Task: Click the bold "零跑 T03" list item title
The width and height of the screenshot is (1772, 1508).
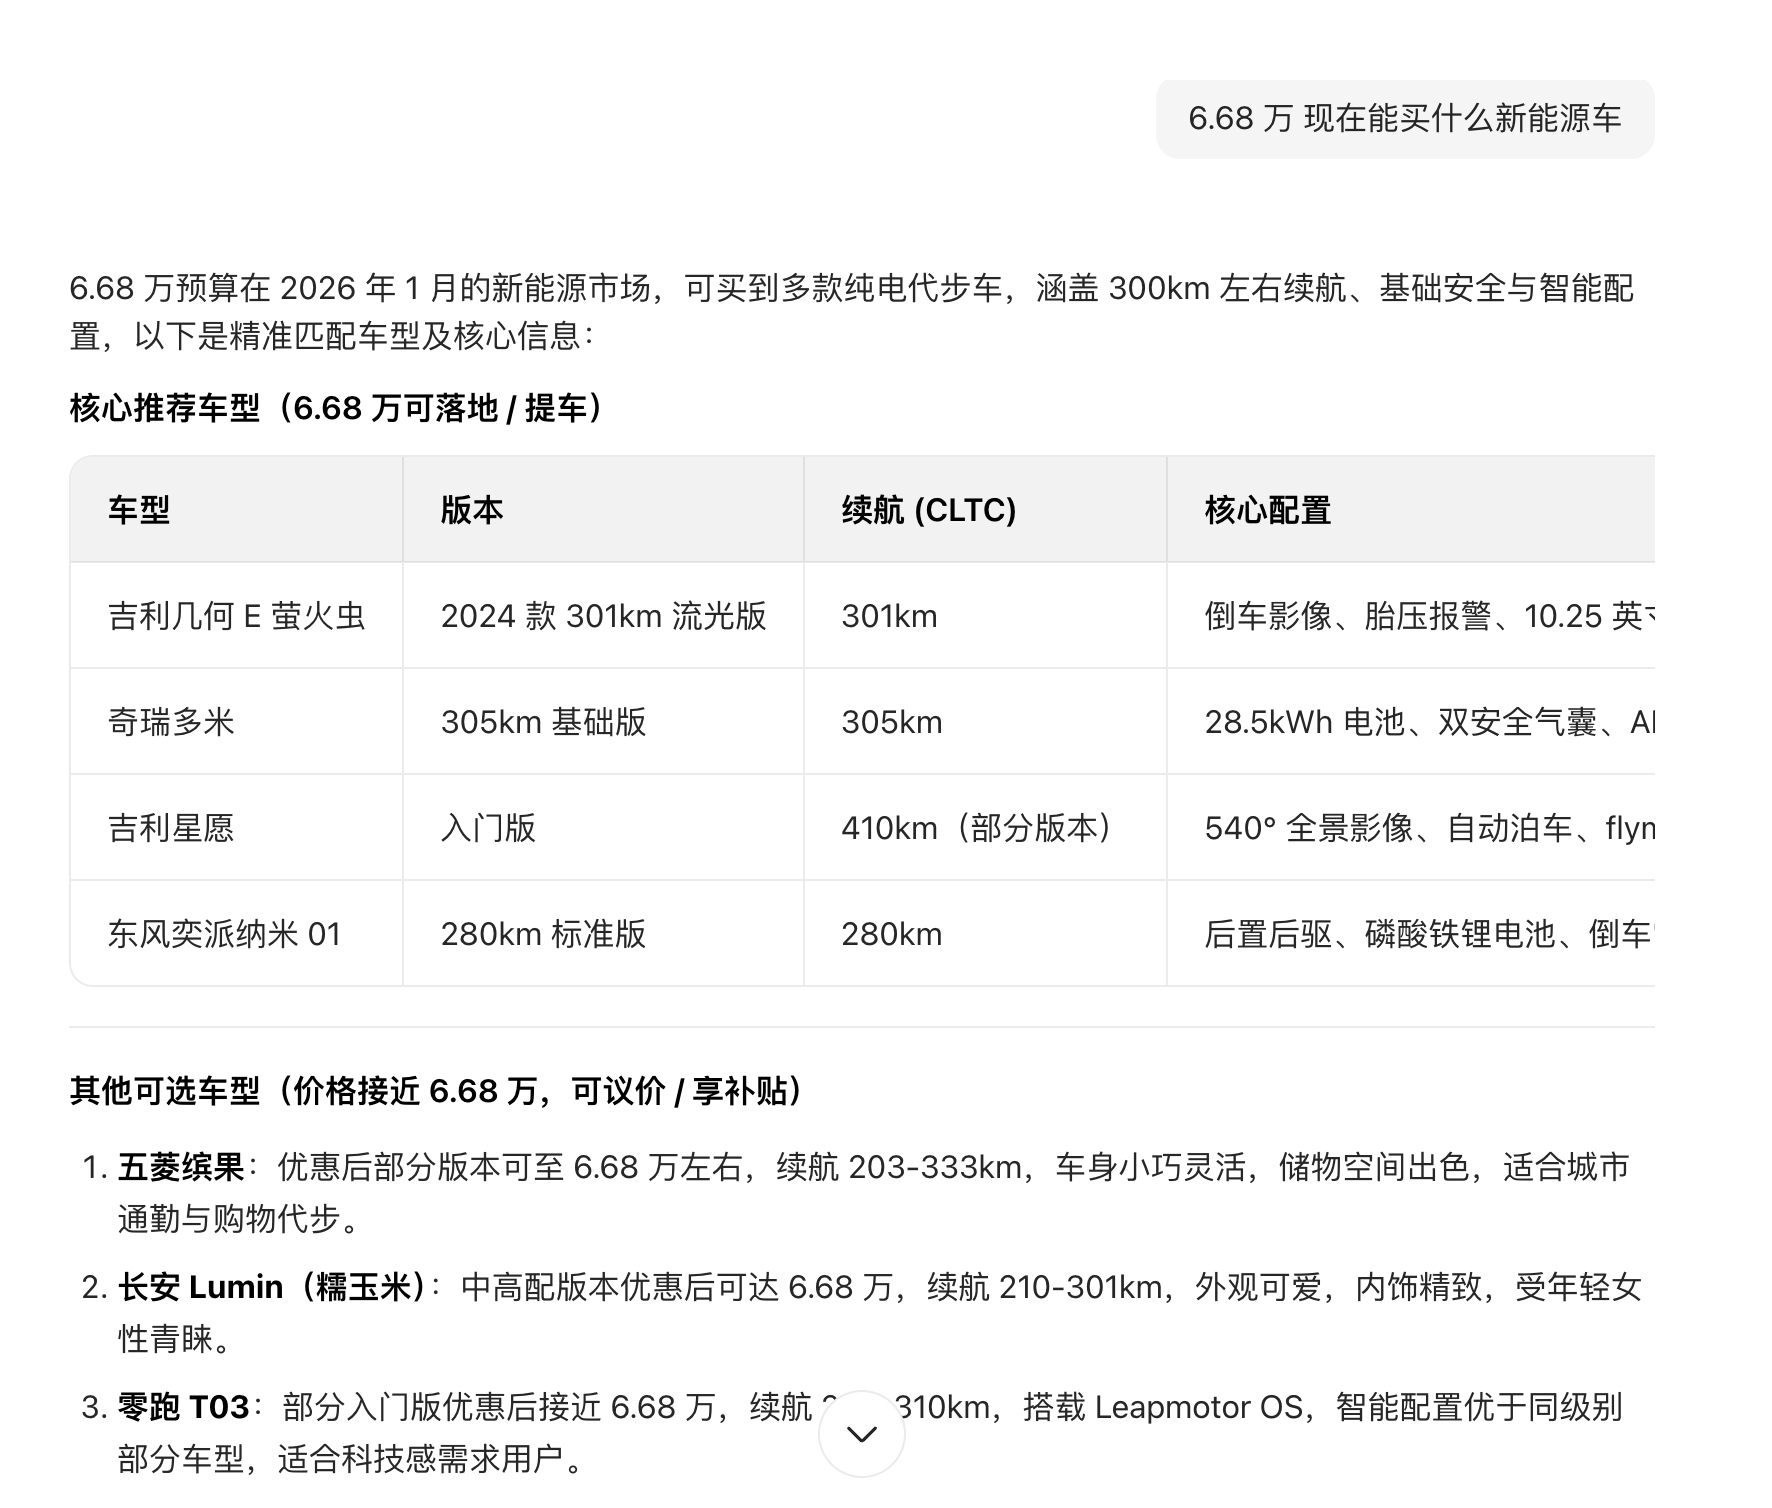Action: tap(183, 1407)
